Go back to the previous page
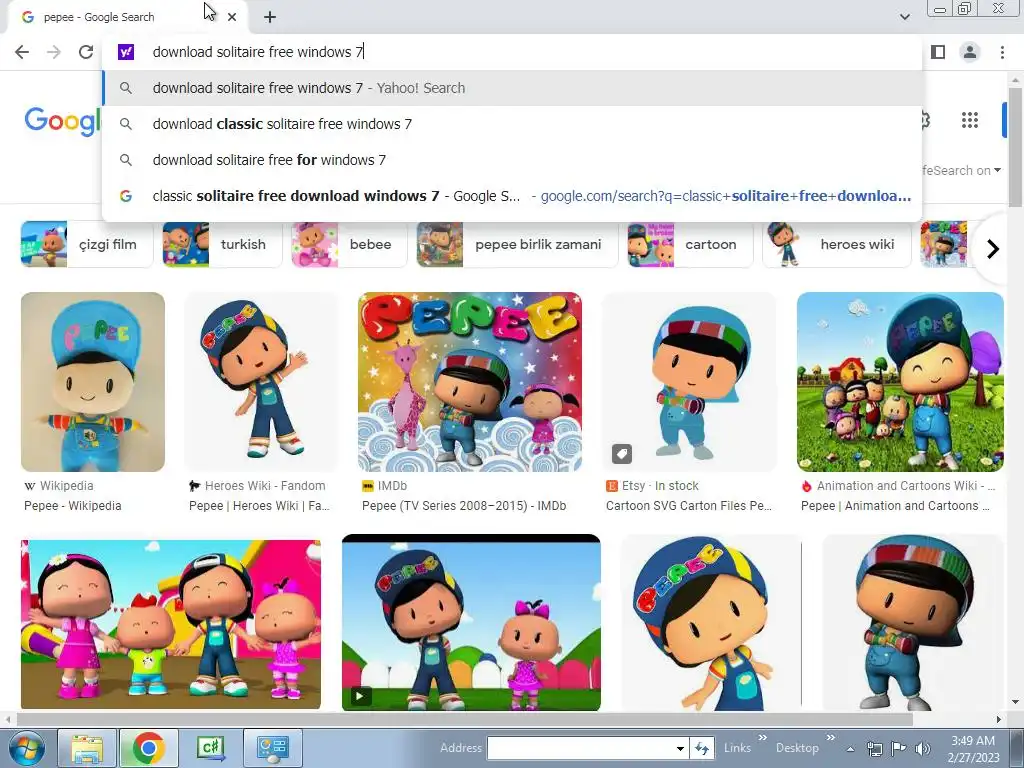The width and height of the screenshot is (1024, 768). 22,52
